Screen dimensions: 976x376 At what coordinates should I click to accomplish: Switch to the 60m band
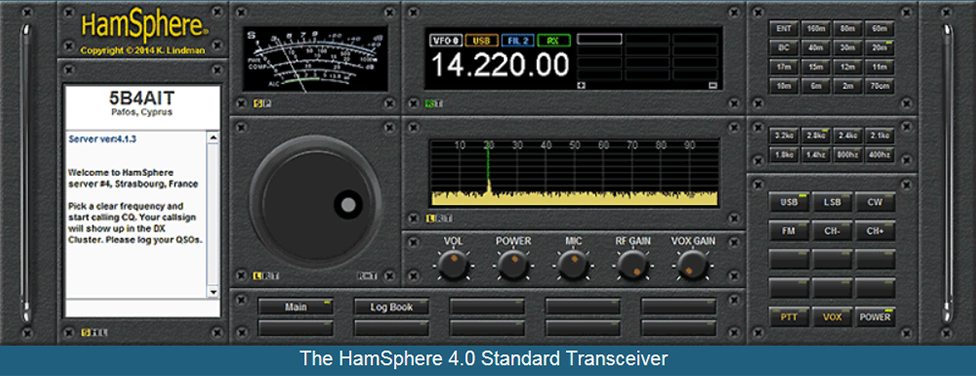coord(879,29)
